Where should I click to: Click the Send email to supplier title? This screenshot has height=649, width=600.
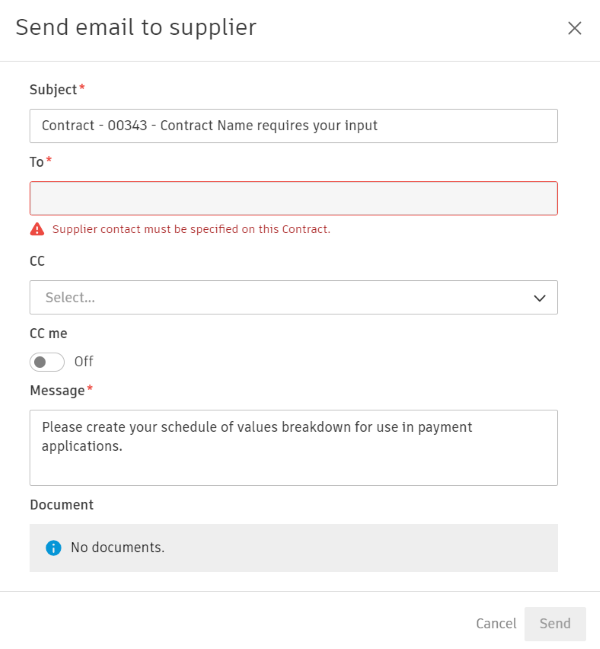(x=136, y=28)
